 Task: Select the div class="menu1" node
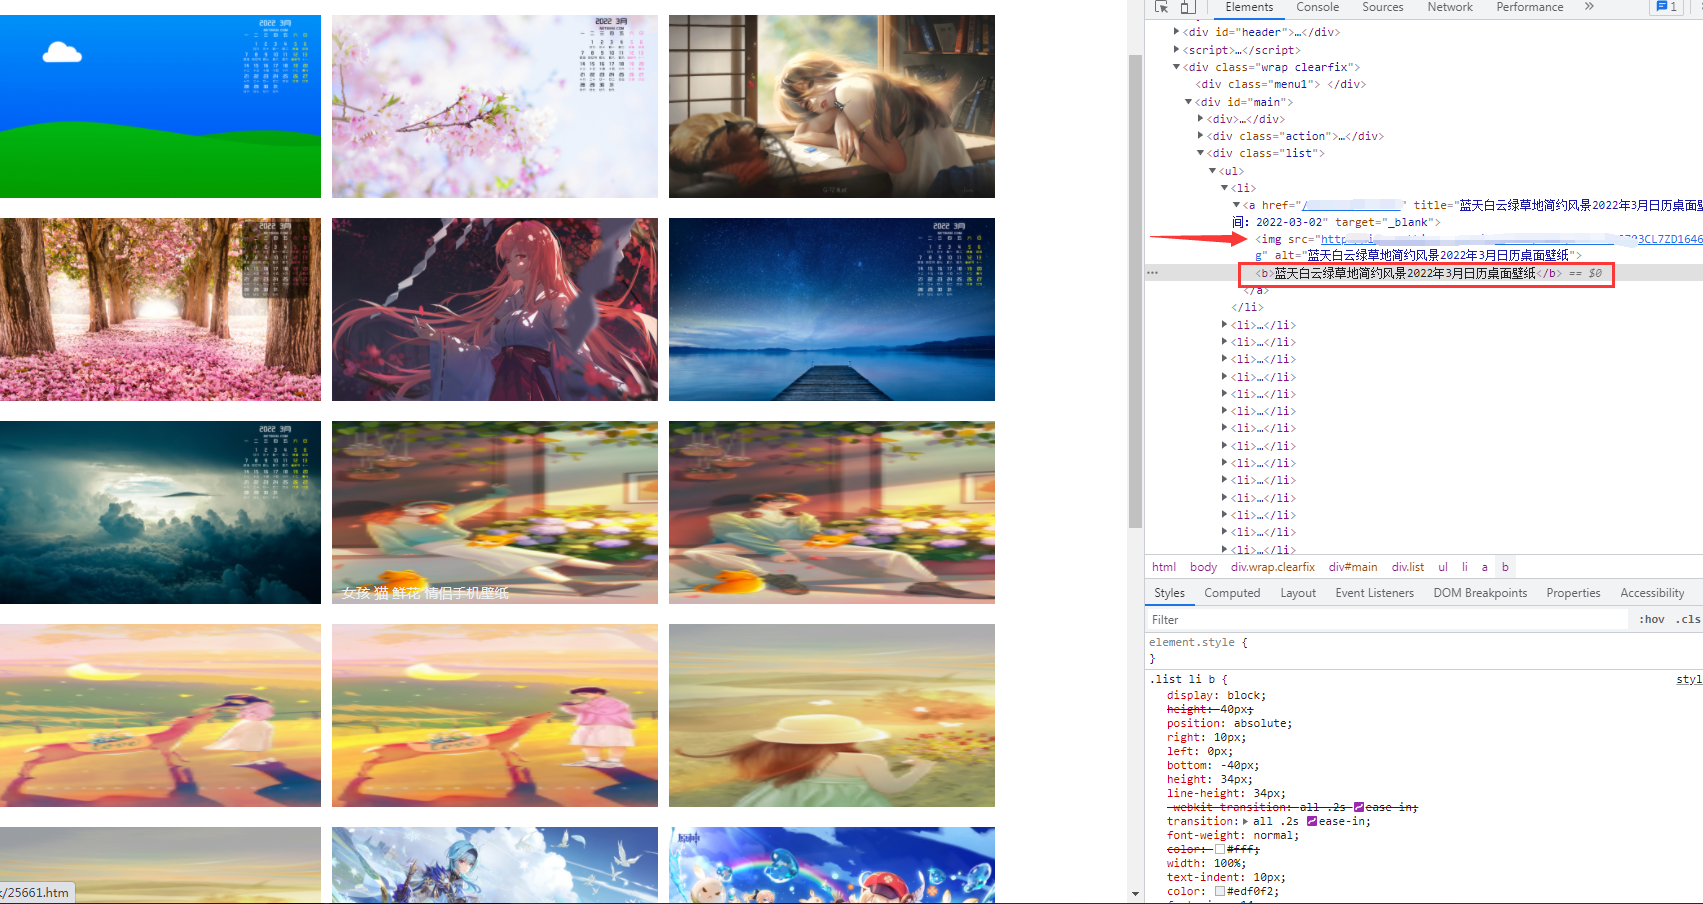[x=1280, y=84]
